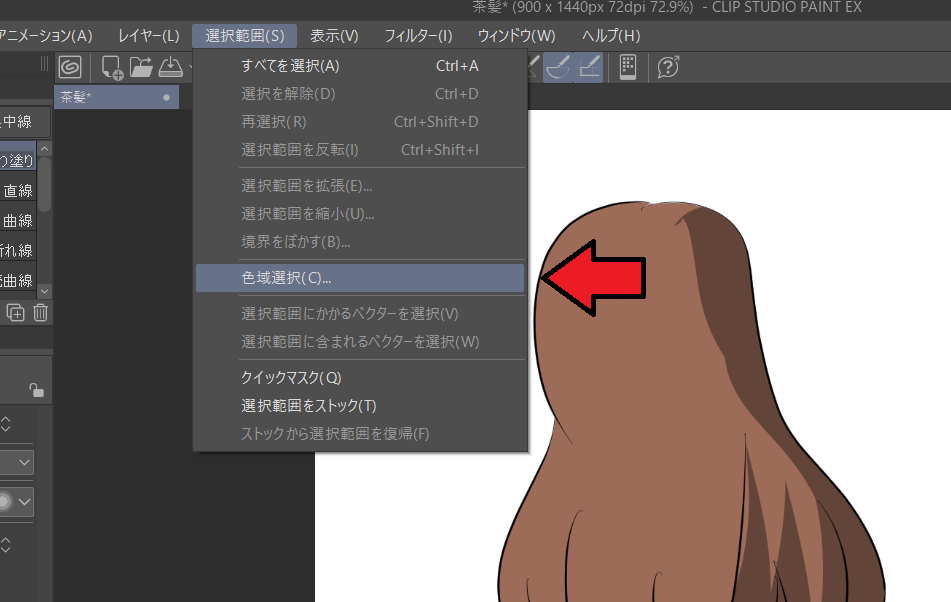Open the help speech bubble icon
This screenshot has height=602, width=951.
[x=669, y=67]
